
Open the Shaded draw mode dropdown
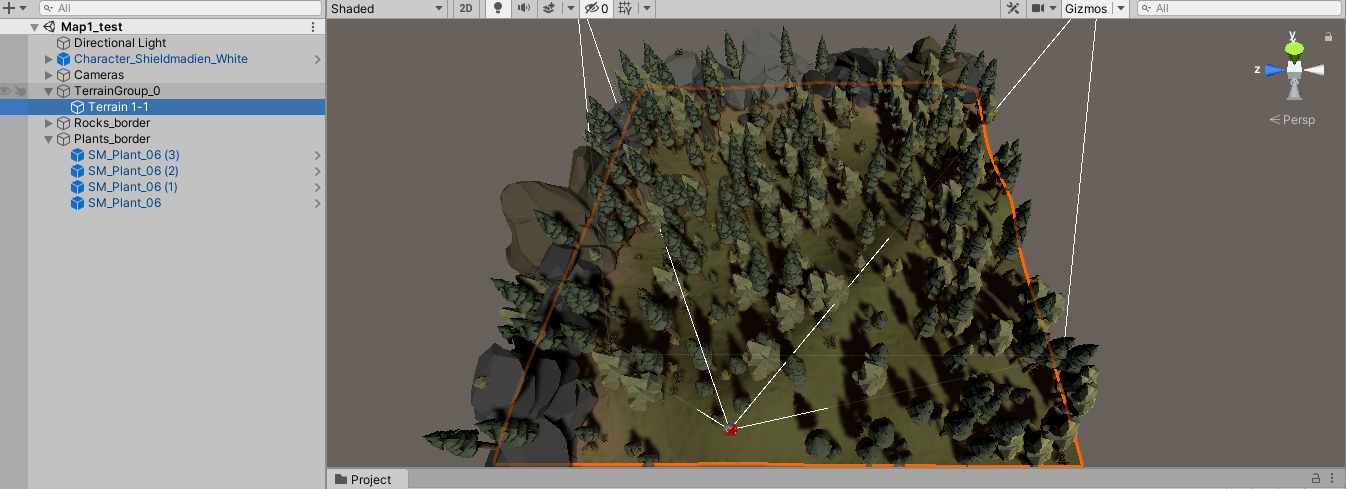[x=388, y=8]
